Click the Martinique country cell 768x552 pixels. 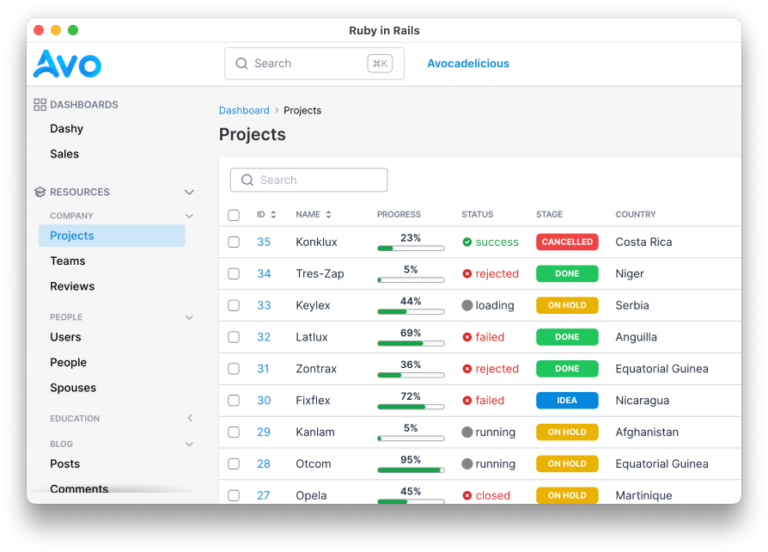pyautogui.click(x=644, y=496)
